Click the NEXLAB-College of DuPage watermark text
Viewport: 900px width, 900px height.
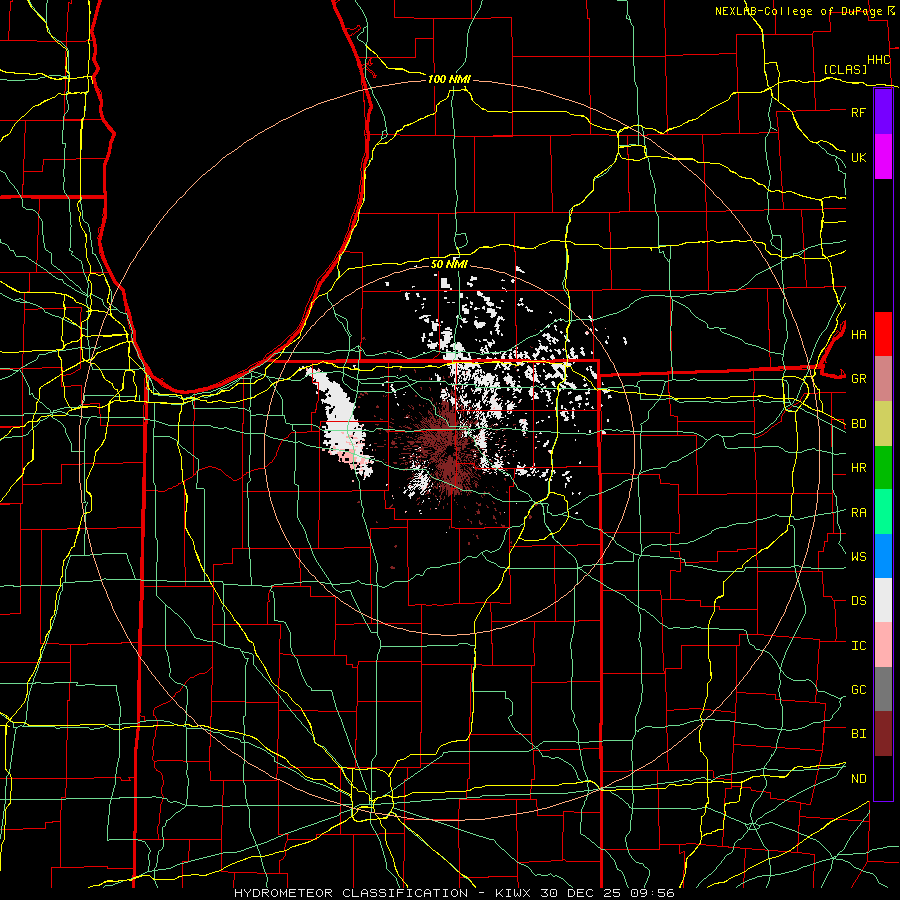coord(798,11)
